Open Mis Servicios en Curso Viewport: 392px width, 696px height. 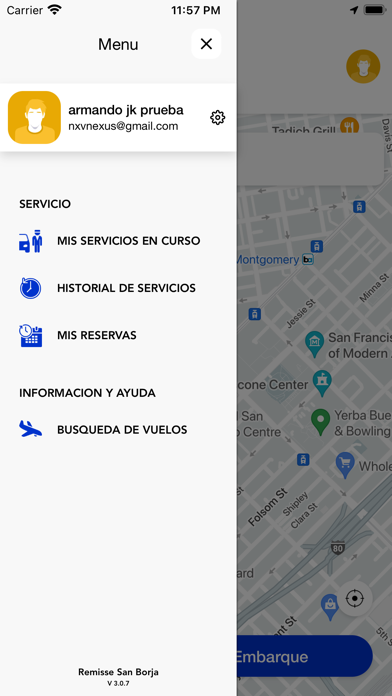118,241
